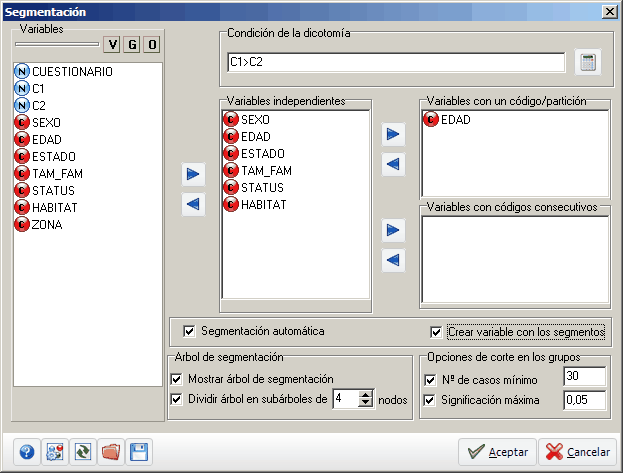The width and height of the screenshot is (623, 473).
Task: Click the Aceptar button
Action: coord(497,452)
